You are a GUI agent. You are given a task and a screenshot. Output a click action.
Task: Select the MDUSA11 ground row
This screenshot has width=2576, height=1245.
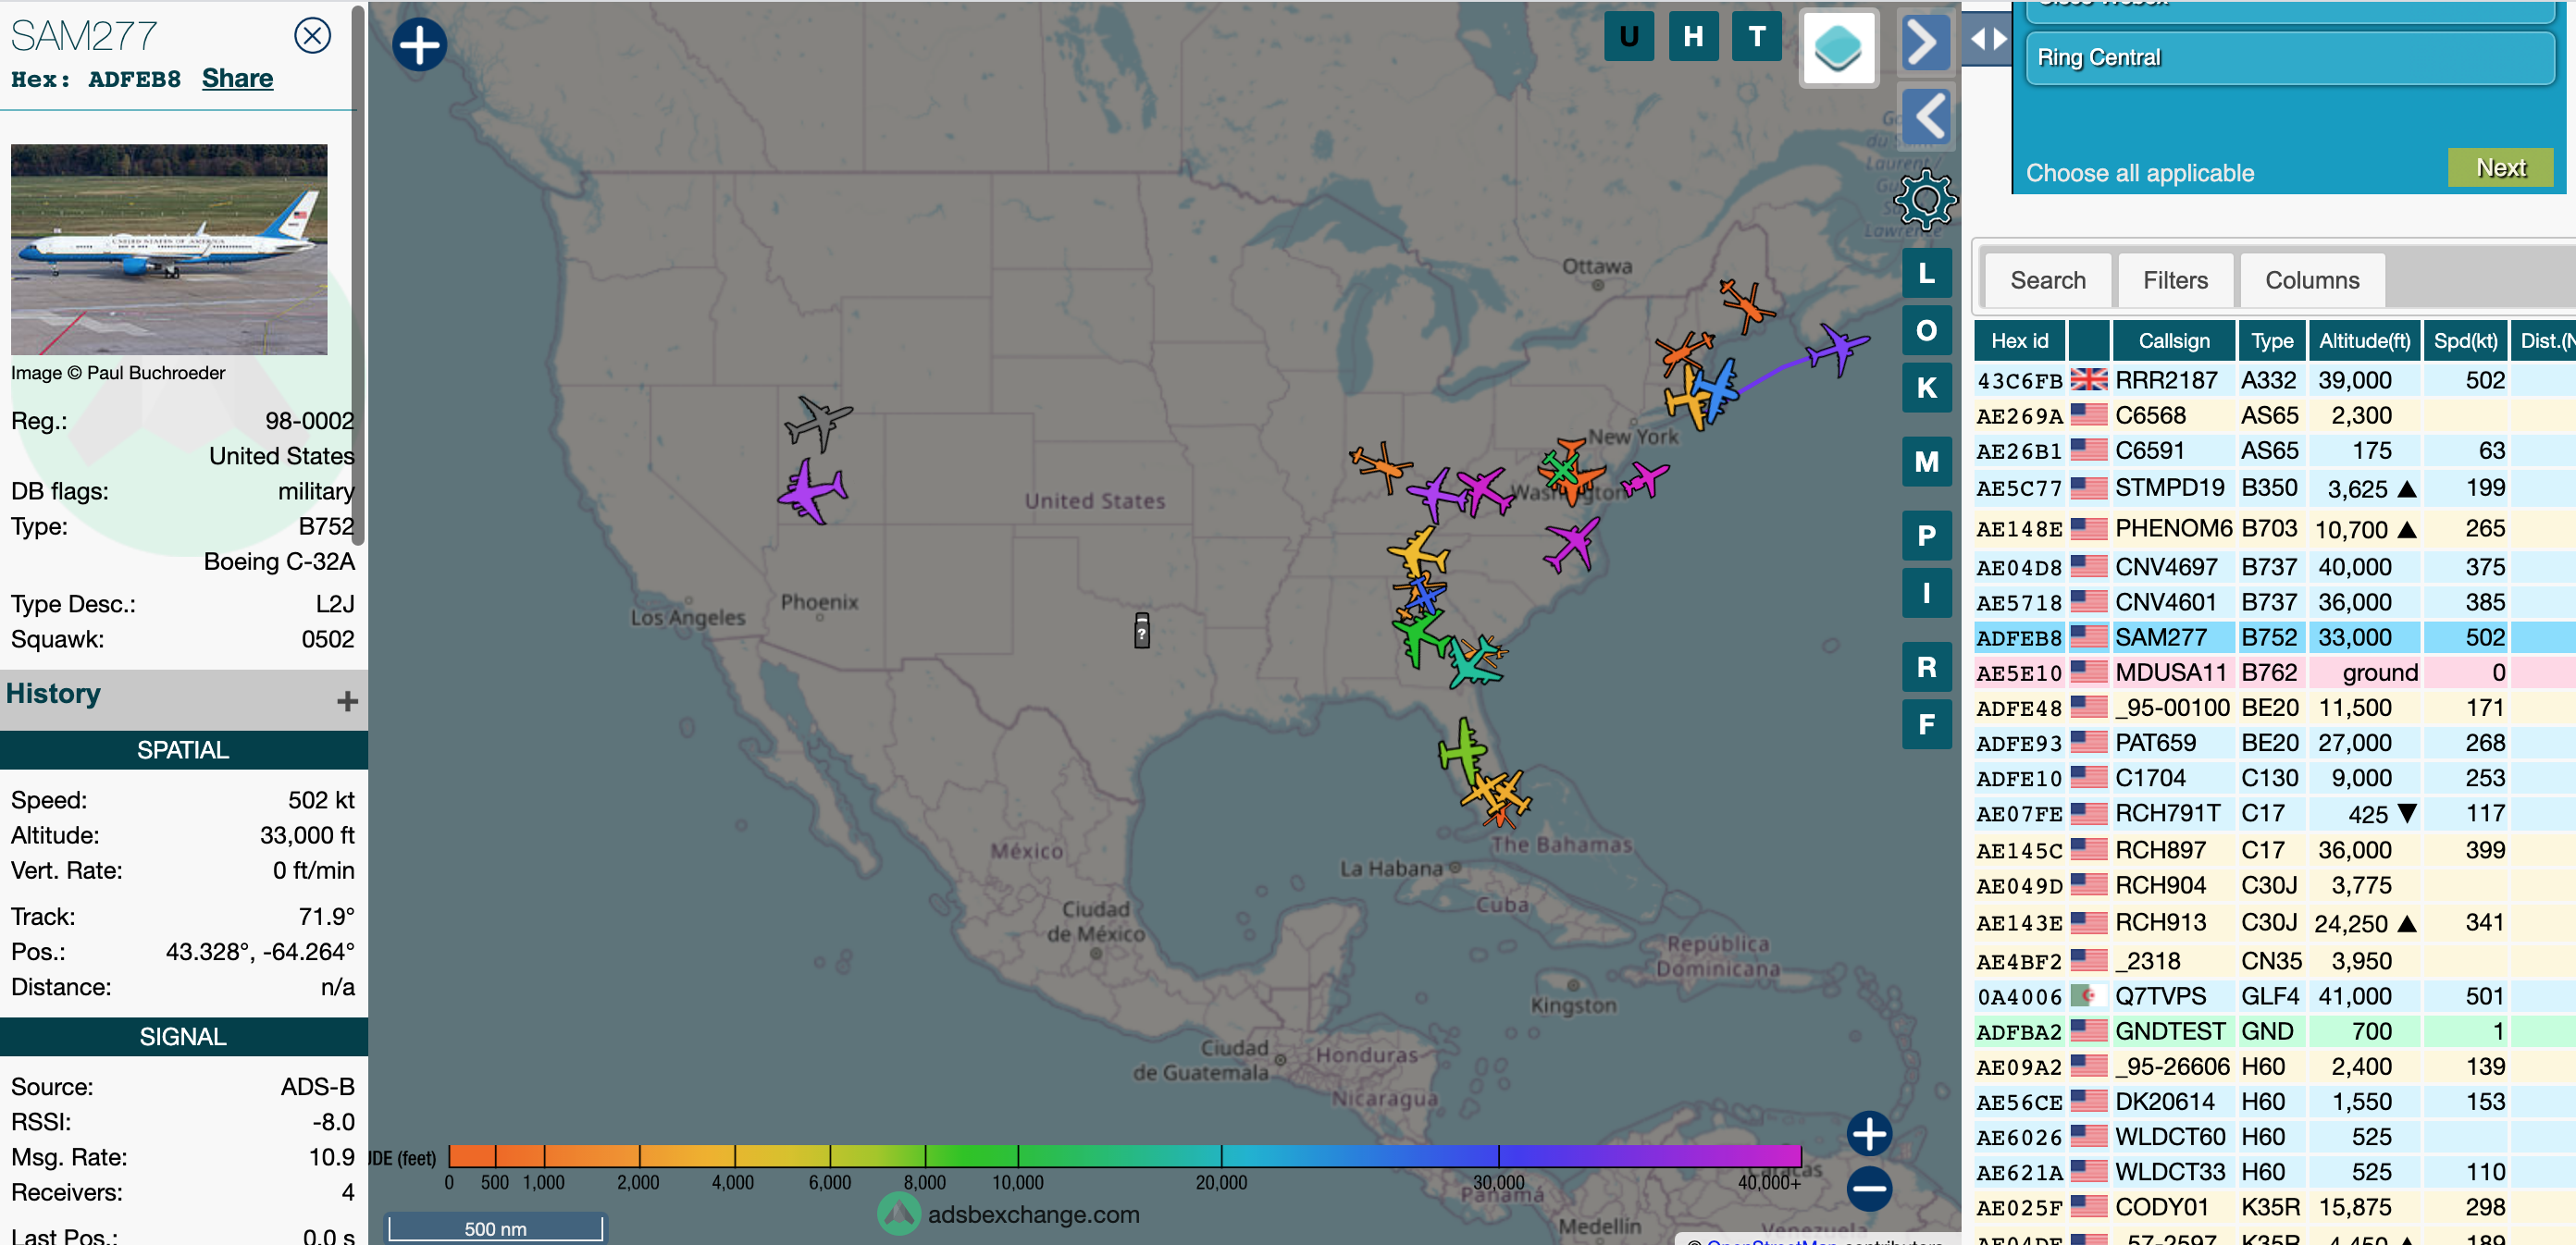pos(2275,673)
